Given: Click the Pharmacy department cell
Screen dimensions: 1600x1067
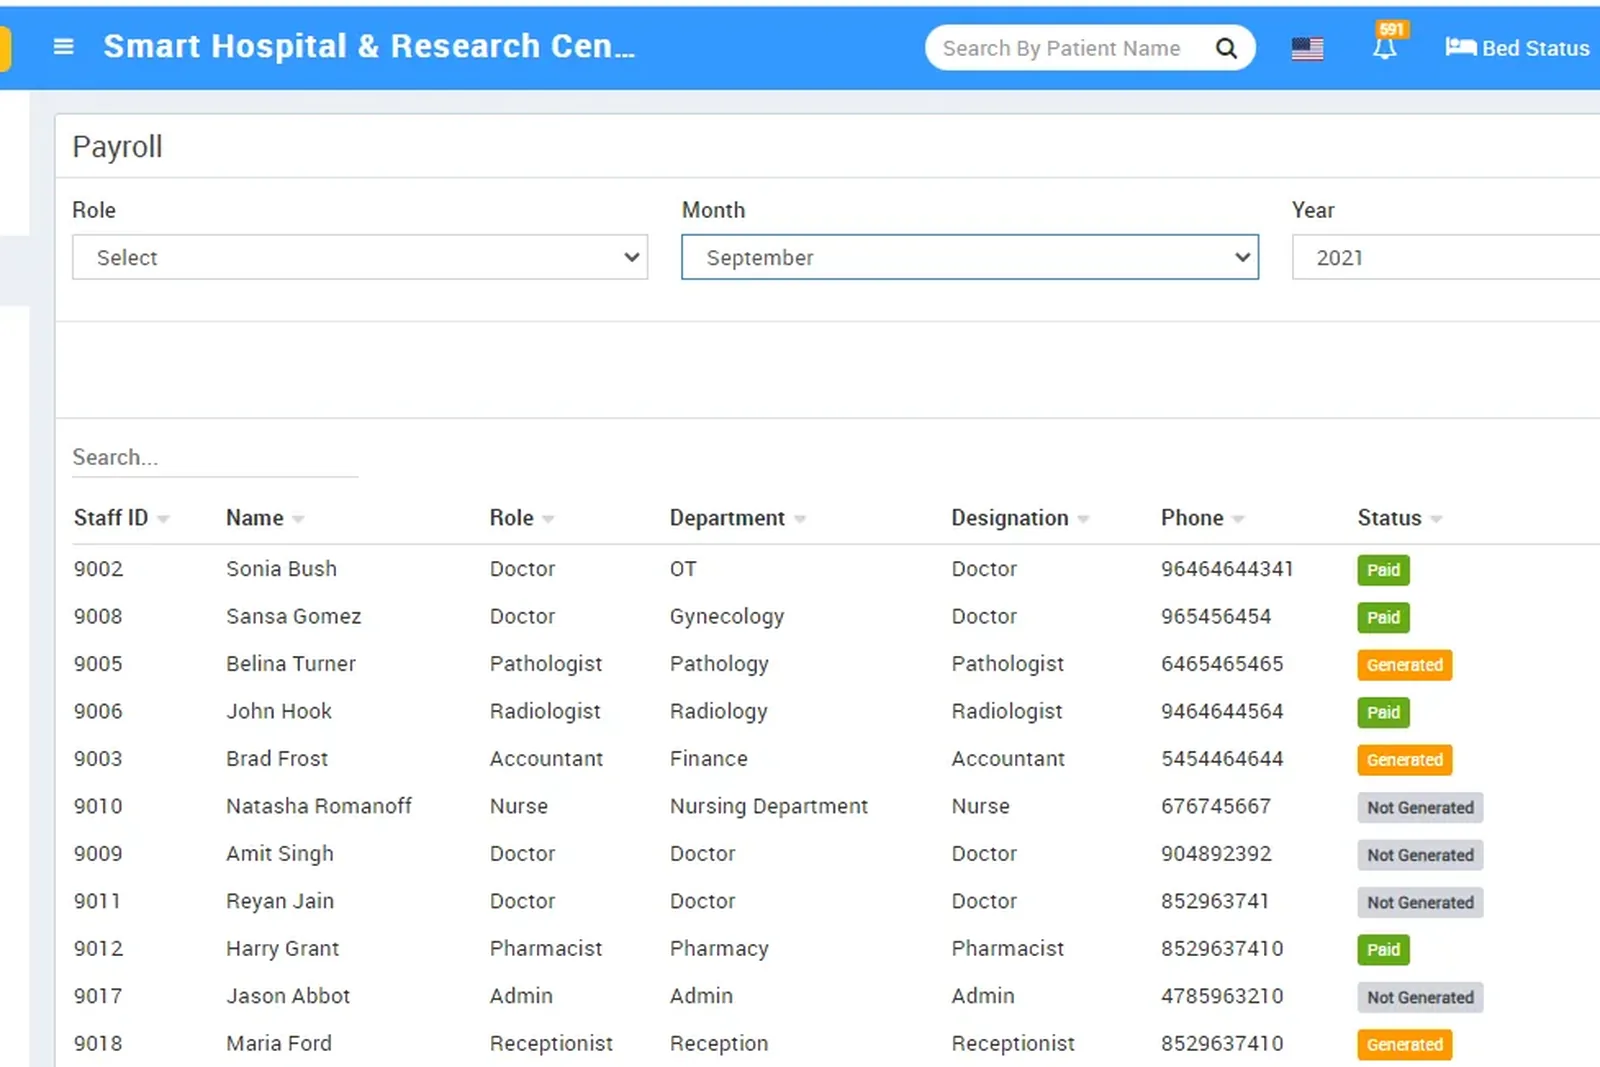Looking at the screenshot, I should pos(719,949).
